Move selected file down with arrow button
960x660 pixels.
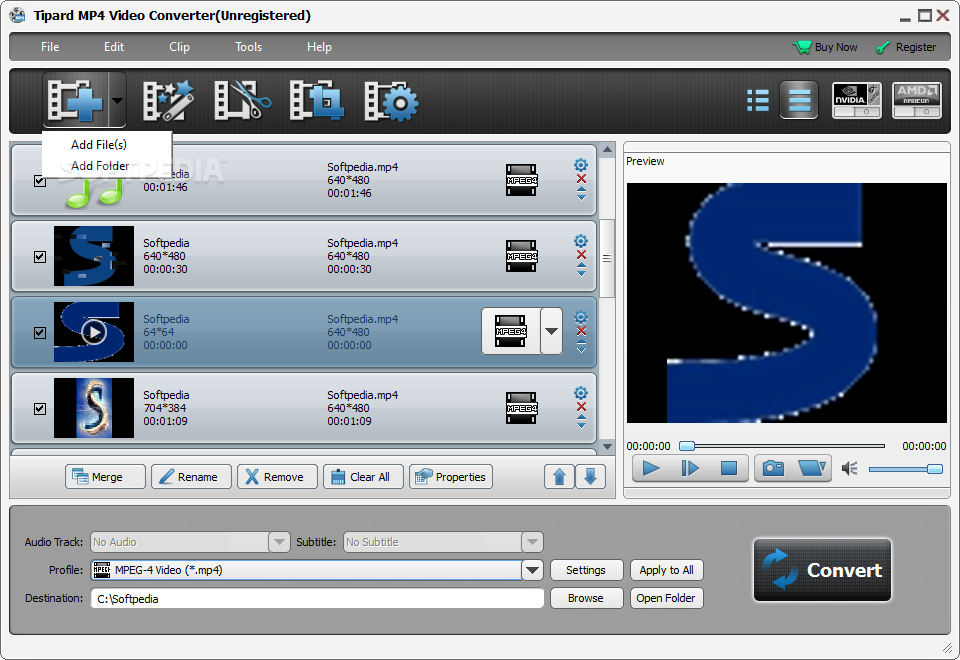pos(590,476)
